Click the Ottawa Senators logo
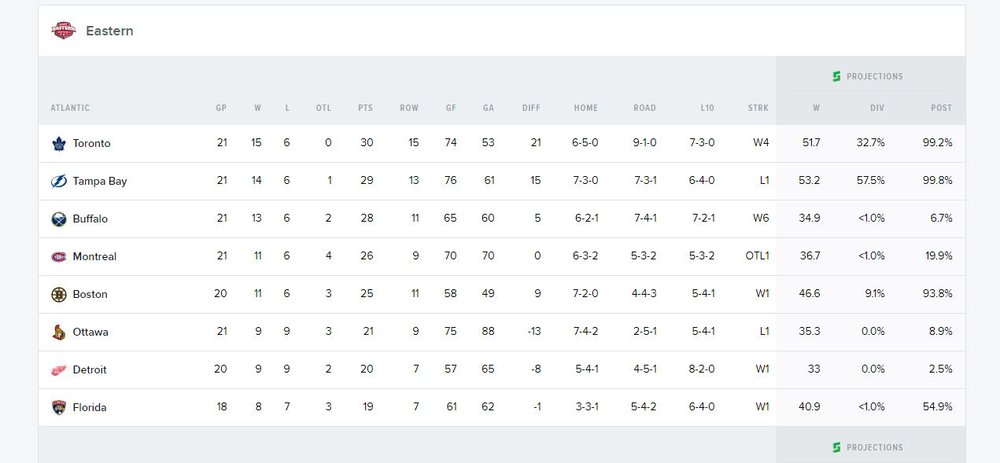The height and width of the screenshot is (463, 1000). click(x=59, y=332)
